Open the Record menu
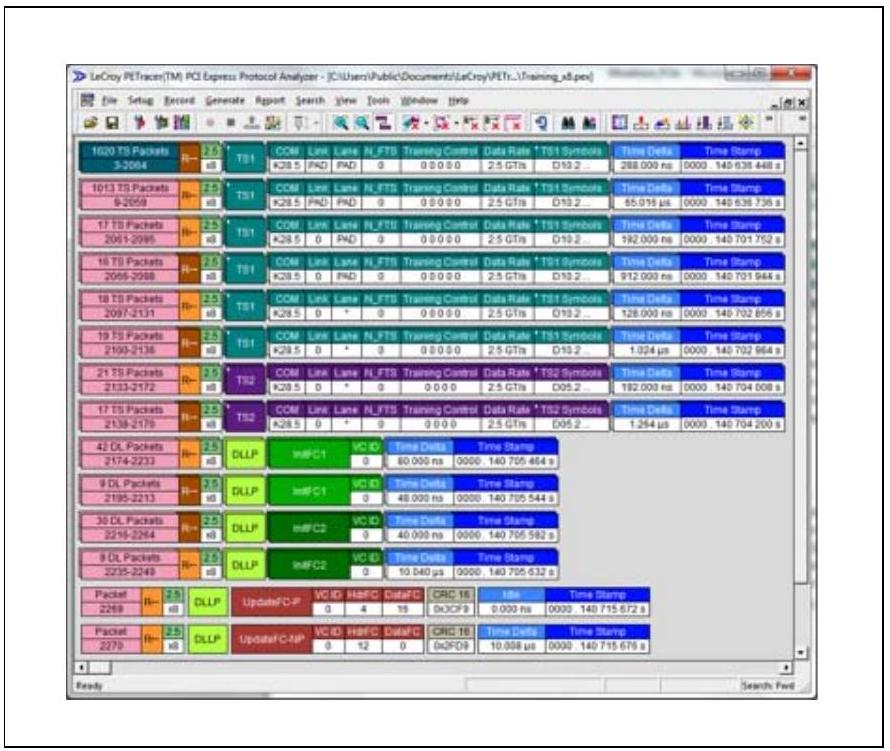Screen dimensions: 890x751 [179, 100]
